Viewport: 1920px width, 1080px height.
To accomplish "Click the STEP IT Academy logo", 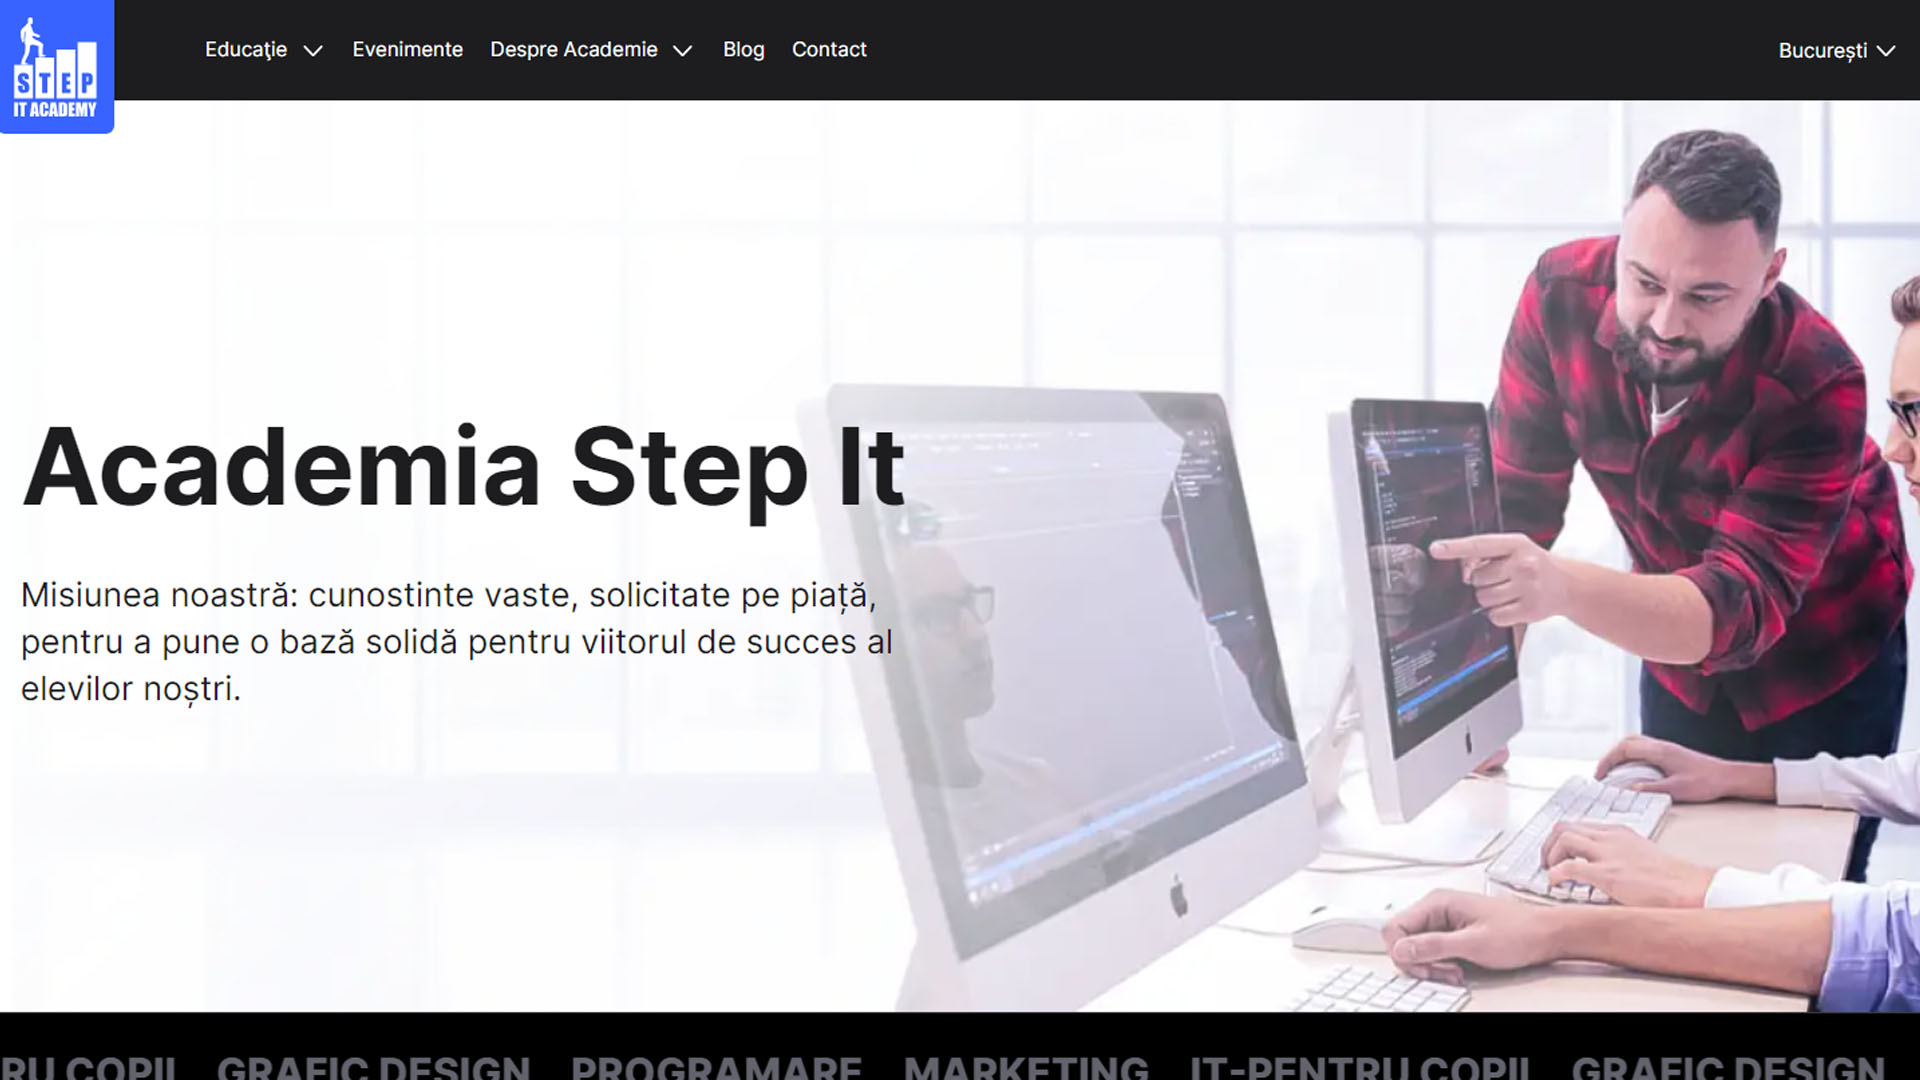I will click(56, 66).
